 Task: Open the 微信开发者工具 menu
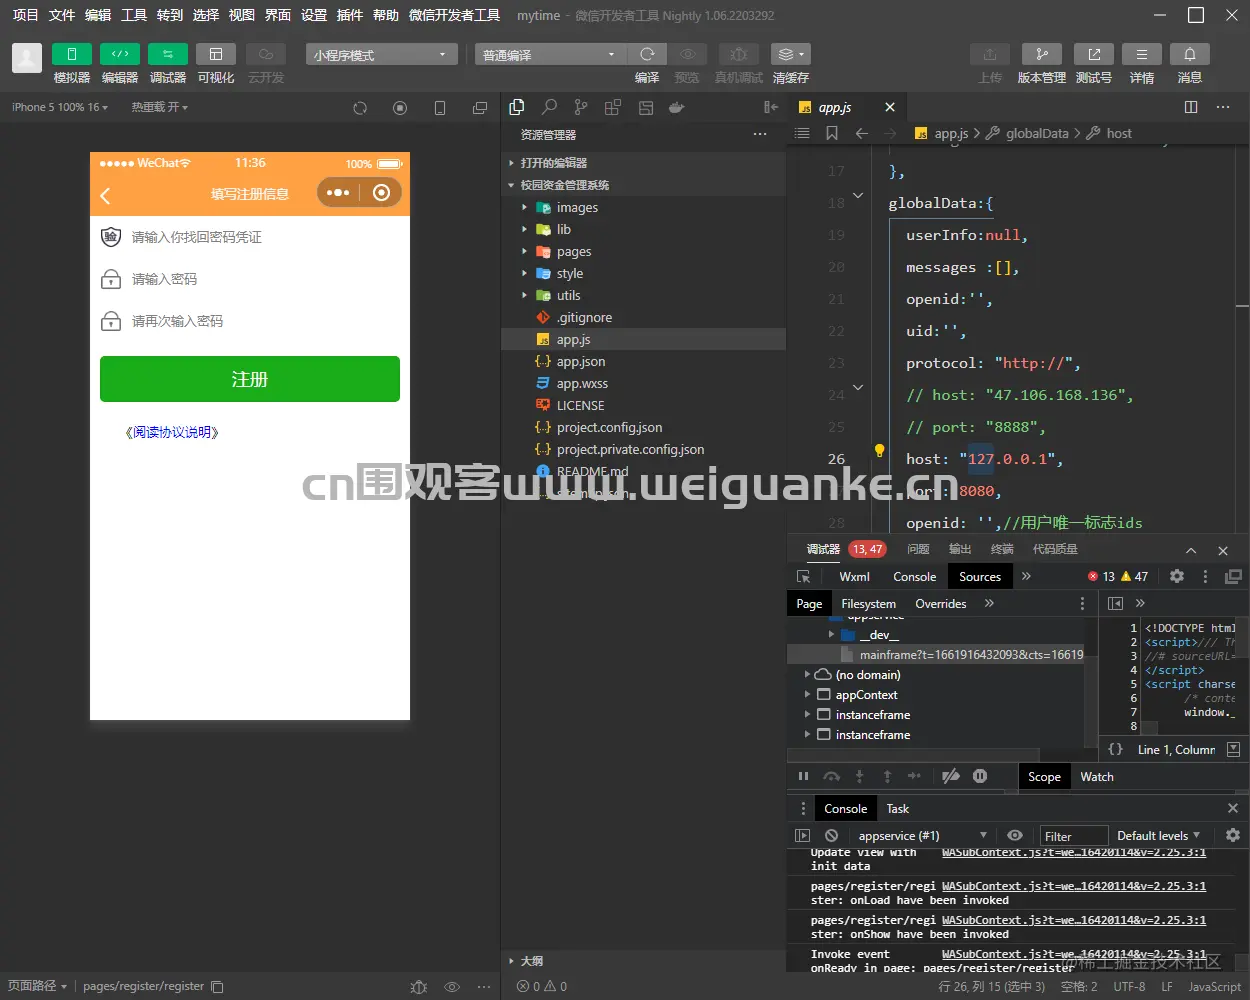pyautogui.click(x=454, y=15)
